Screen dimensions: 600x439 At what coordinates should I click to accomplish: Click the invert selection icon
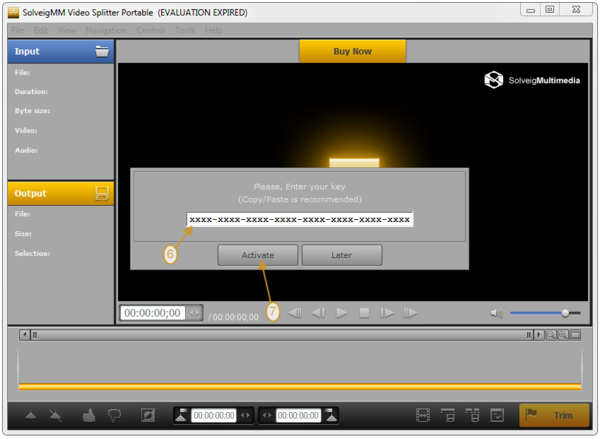[x=148, y=415]
